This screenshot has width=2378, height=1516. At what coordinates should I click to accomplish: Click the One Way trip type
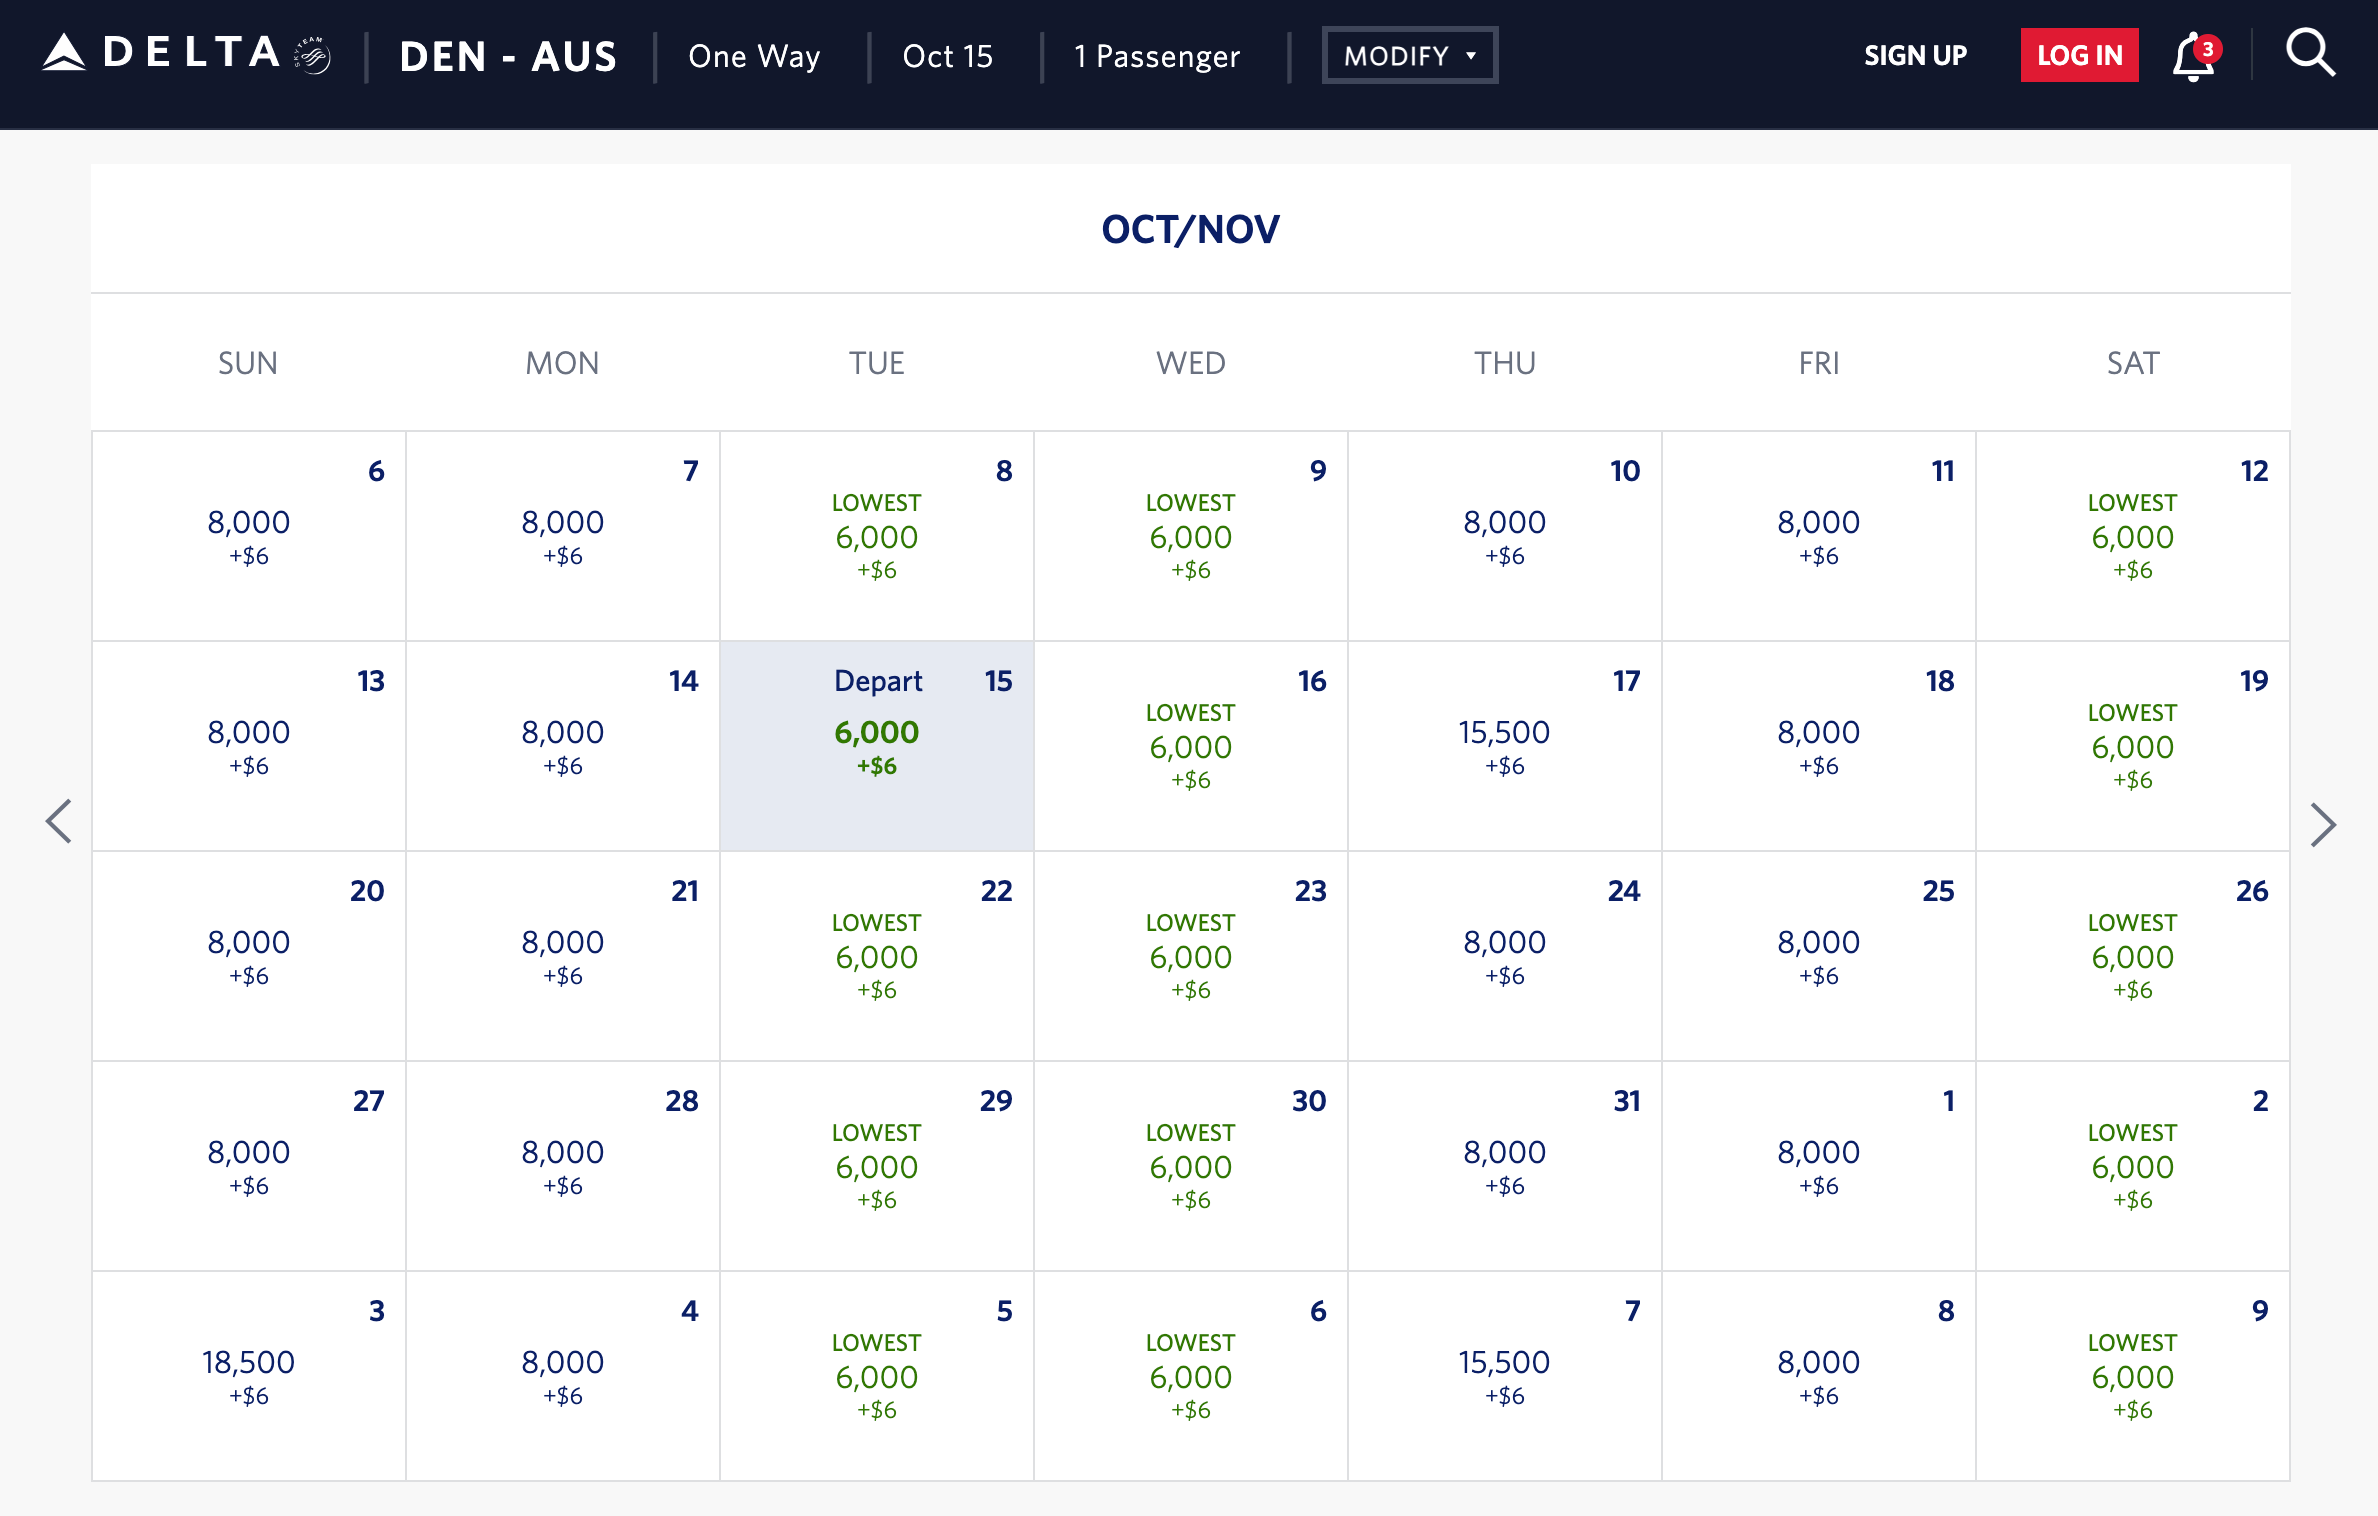tap(754, 56)
